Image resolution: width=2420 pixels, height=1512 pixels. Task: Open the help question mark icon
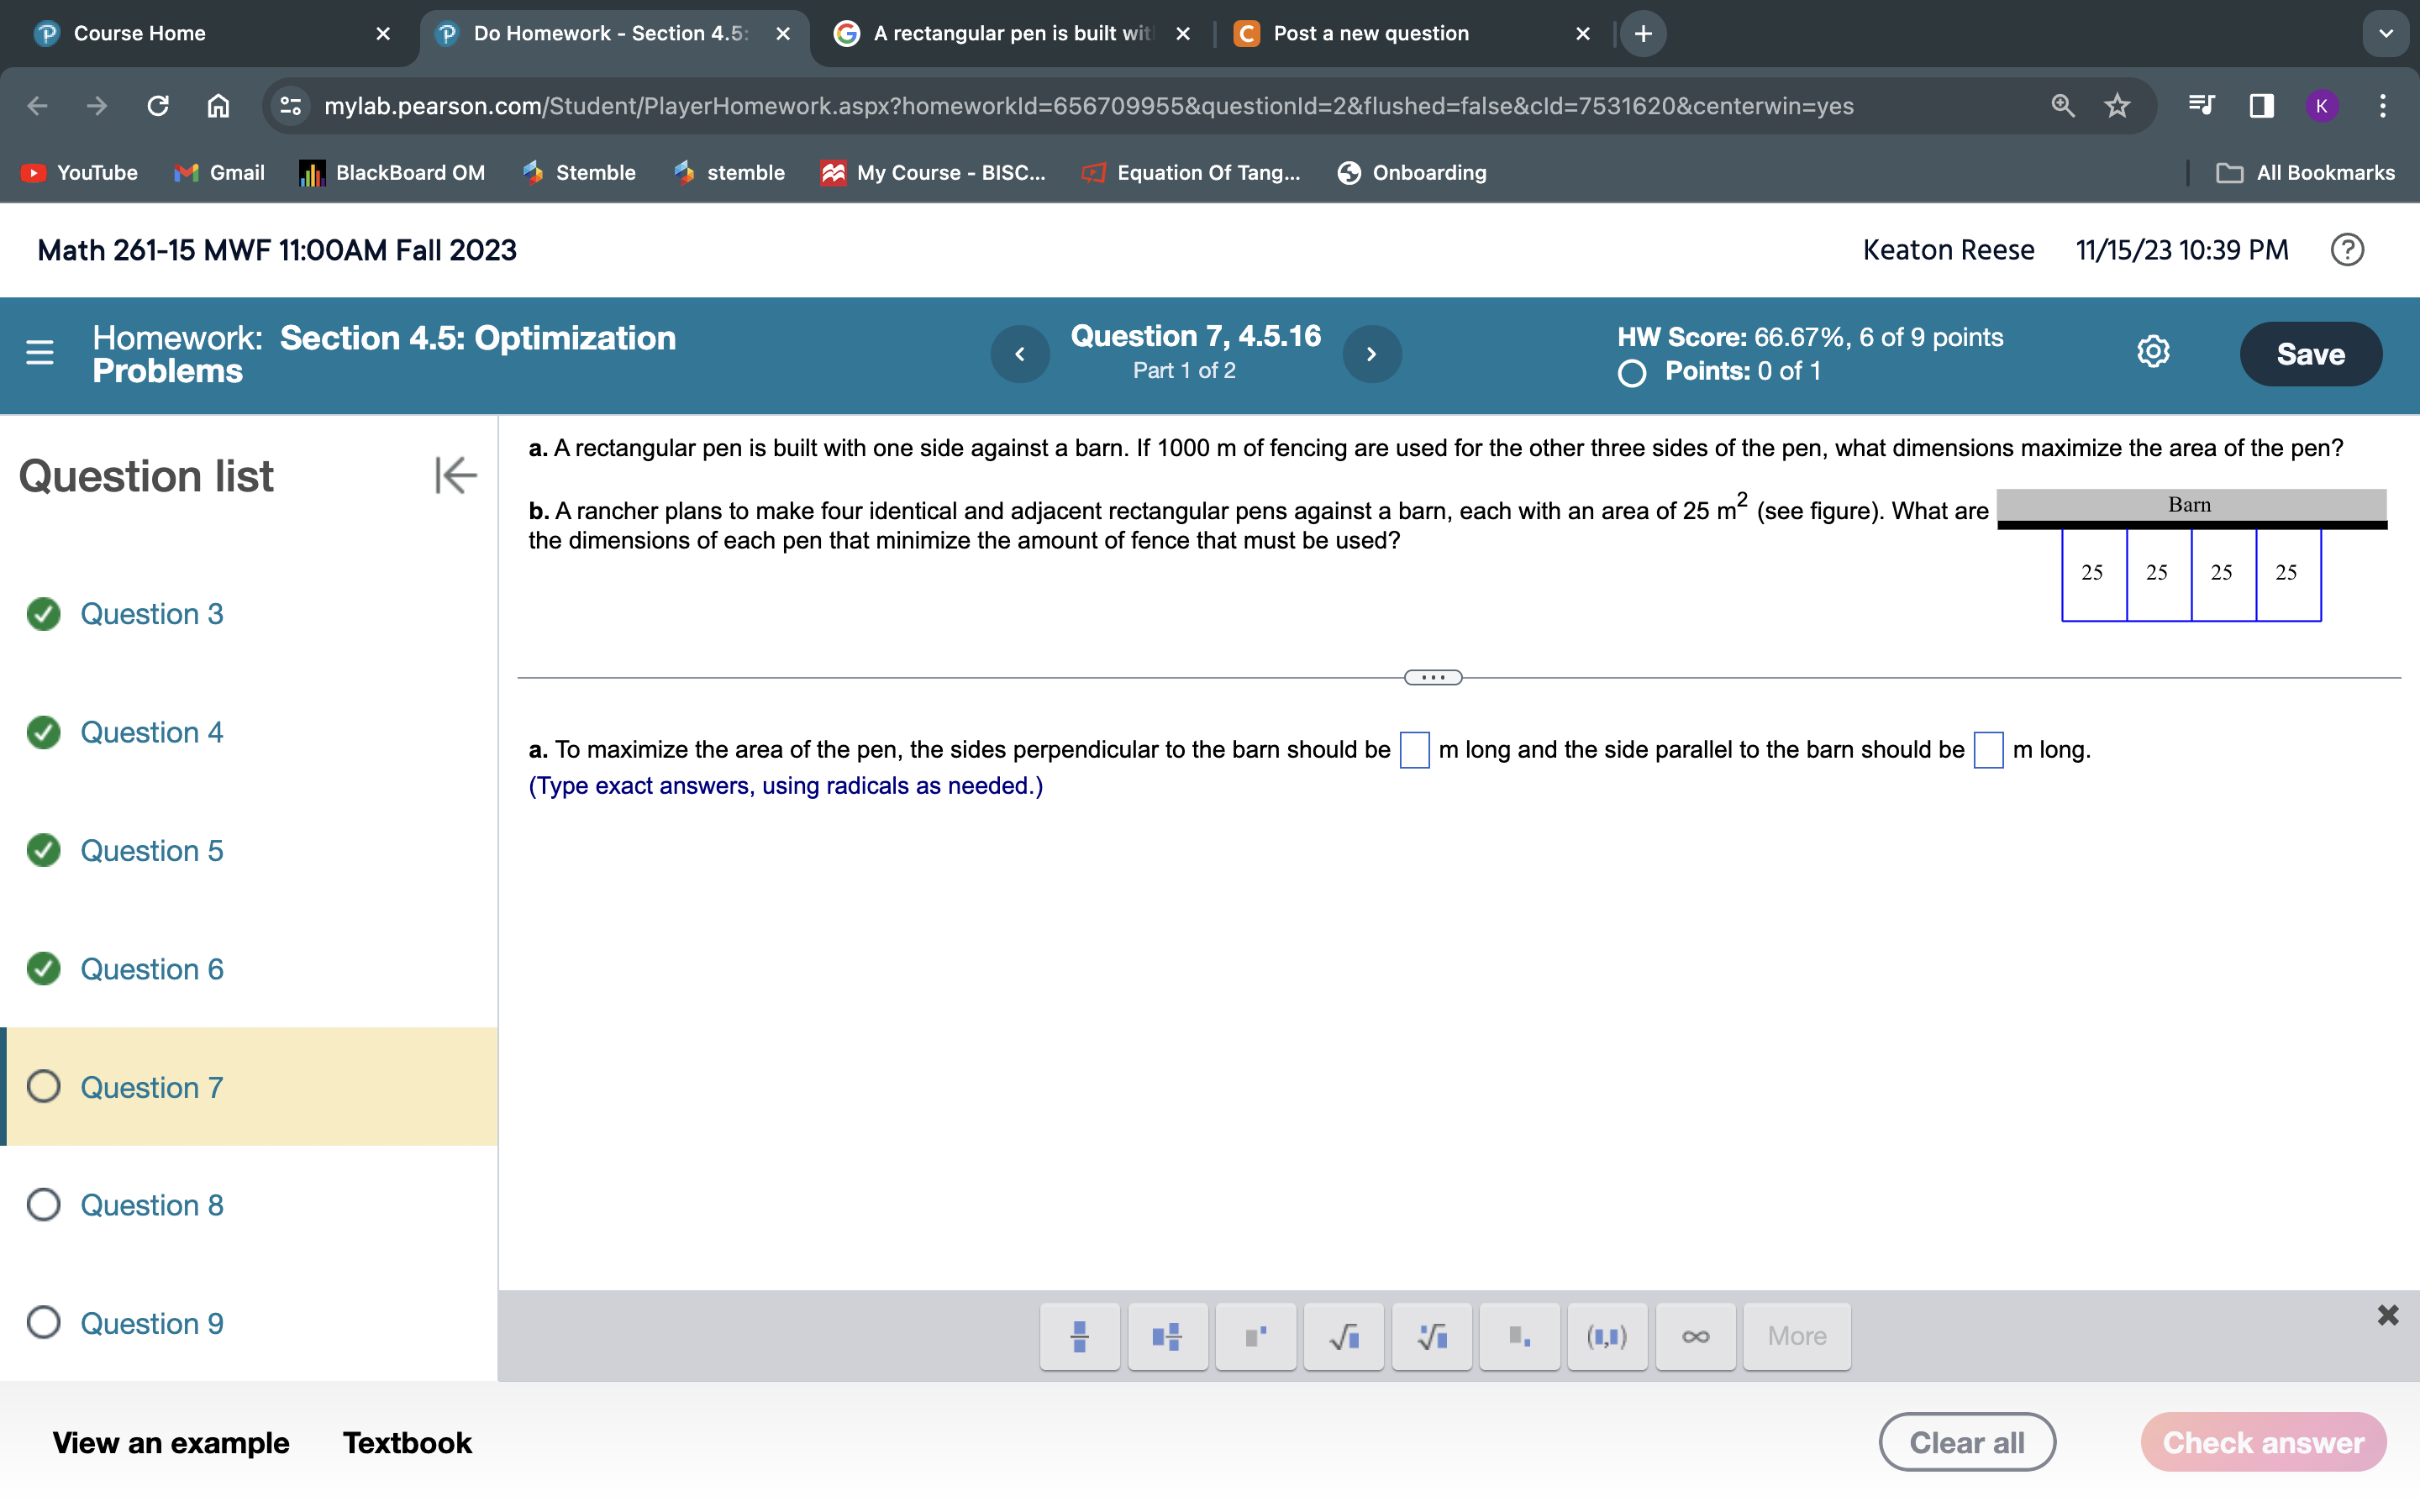pos(2347,250)
